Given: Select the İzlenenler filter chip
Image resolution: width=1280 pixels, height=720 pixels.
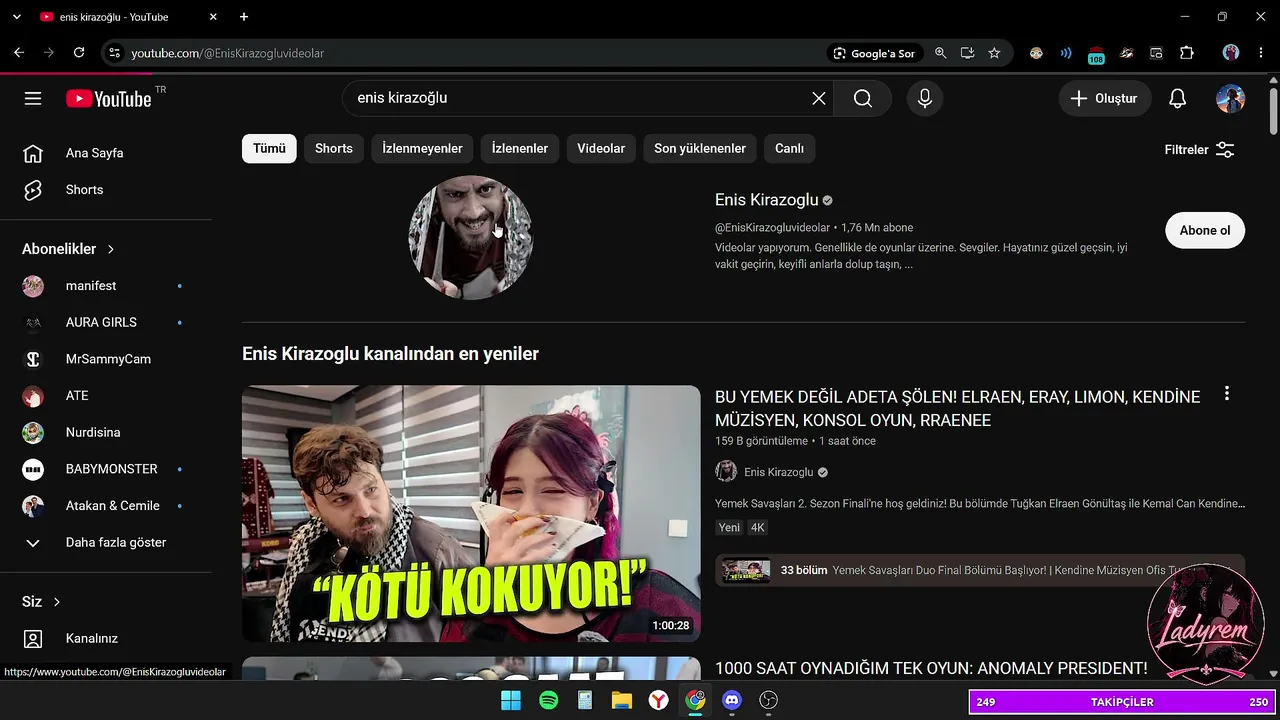Looking at the screenshot, I should pyautogui.click(x=520, y=148).
